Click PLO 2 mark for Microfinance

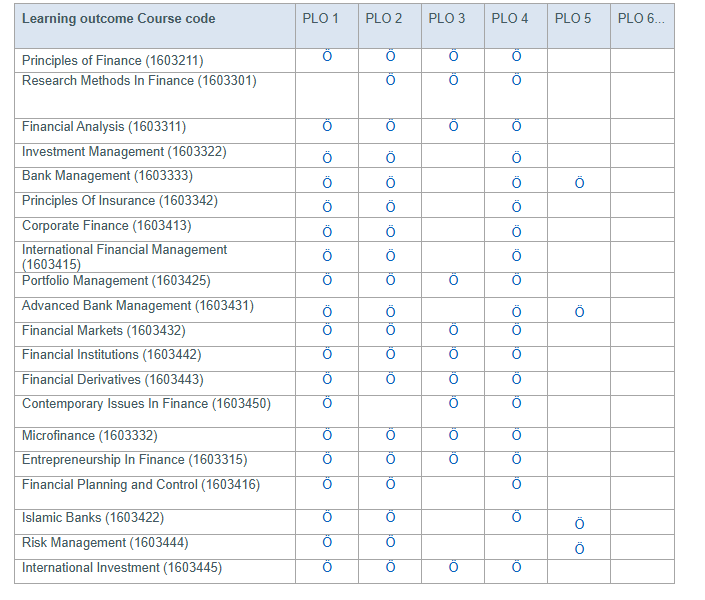(391, 435)
